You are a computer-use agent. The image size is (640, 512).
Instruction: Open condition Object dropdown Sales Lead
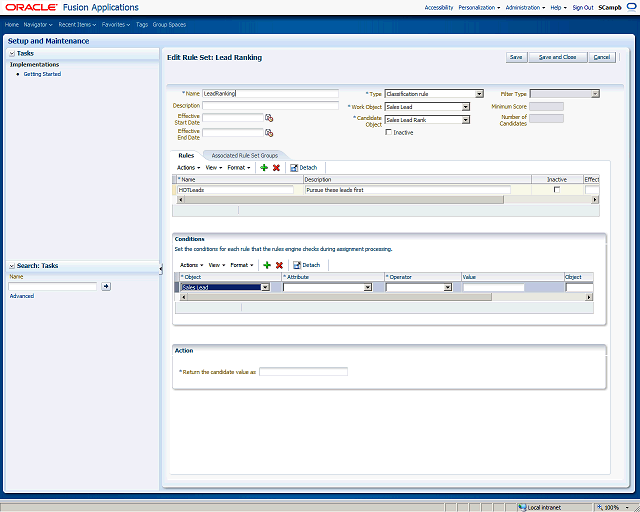tap(266, 287)
